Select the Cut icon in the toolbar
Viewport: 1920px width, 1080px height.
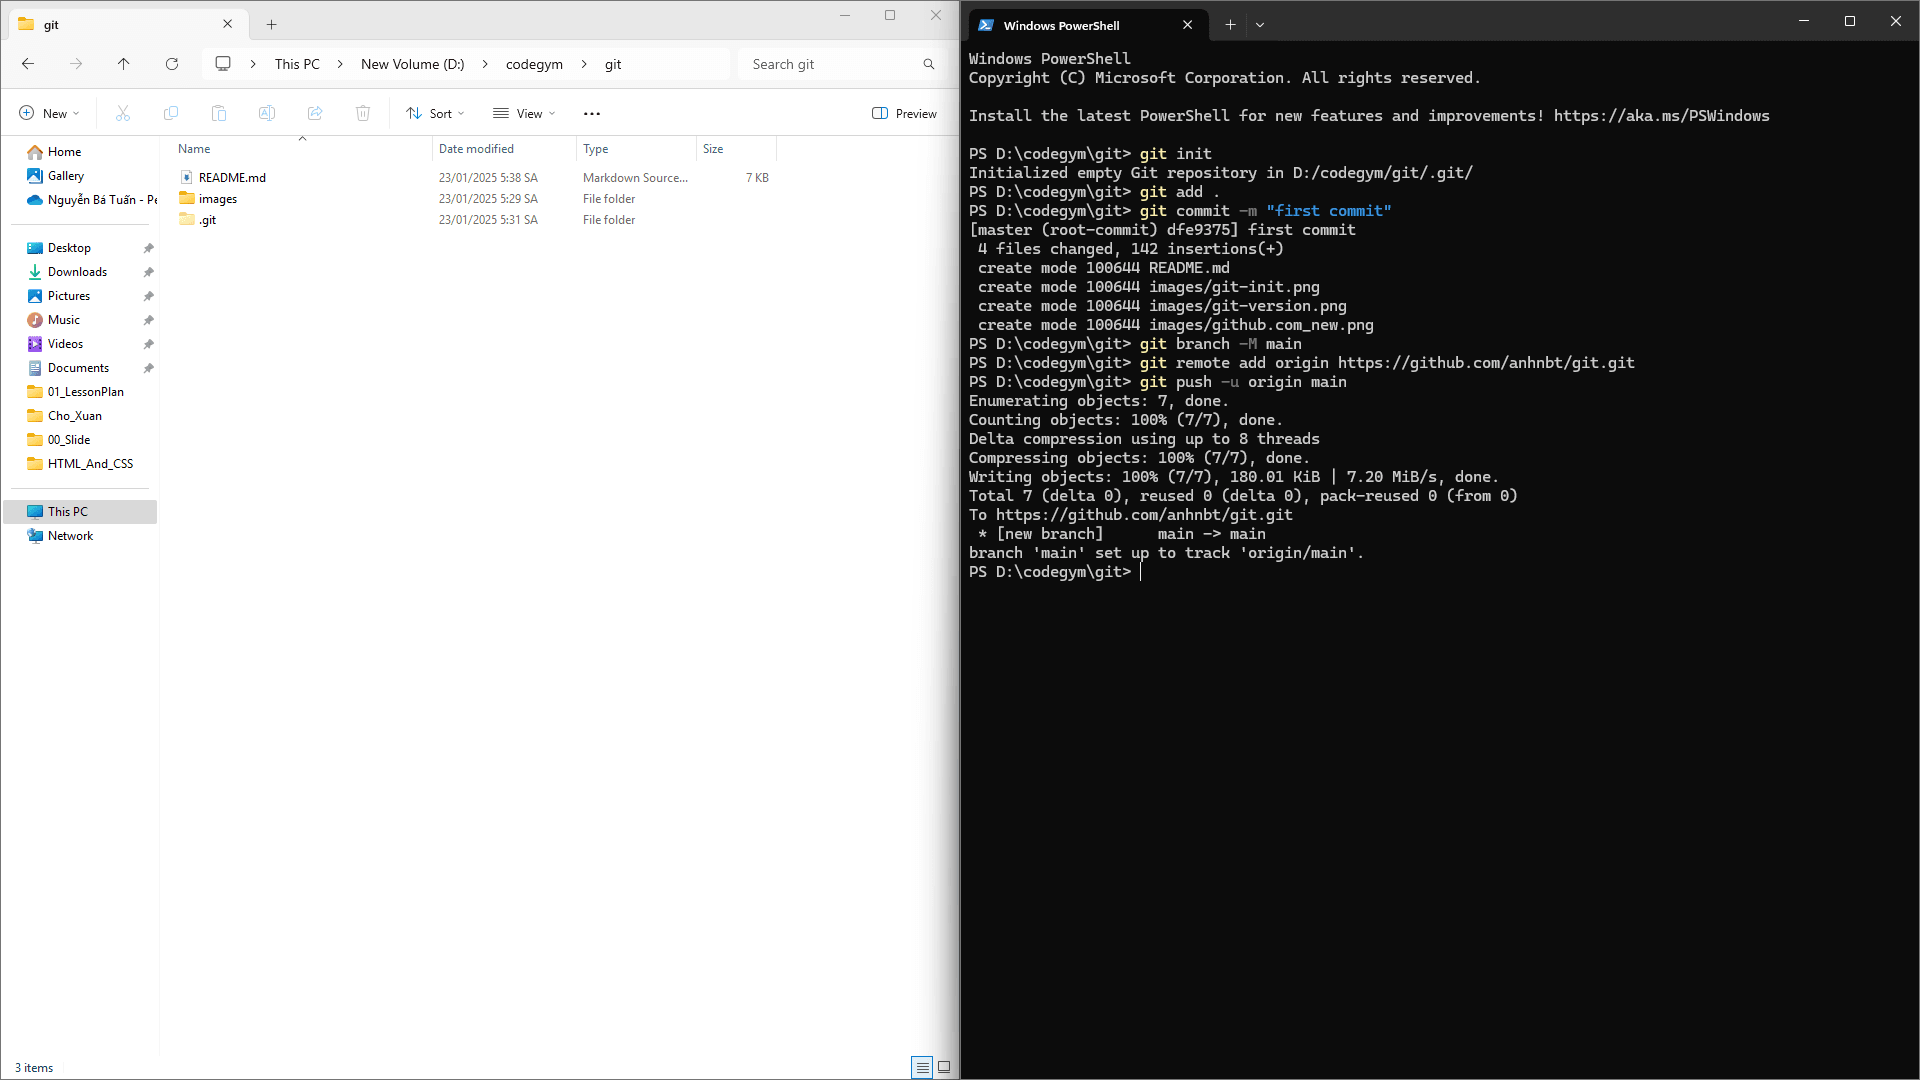coord(122,113)
